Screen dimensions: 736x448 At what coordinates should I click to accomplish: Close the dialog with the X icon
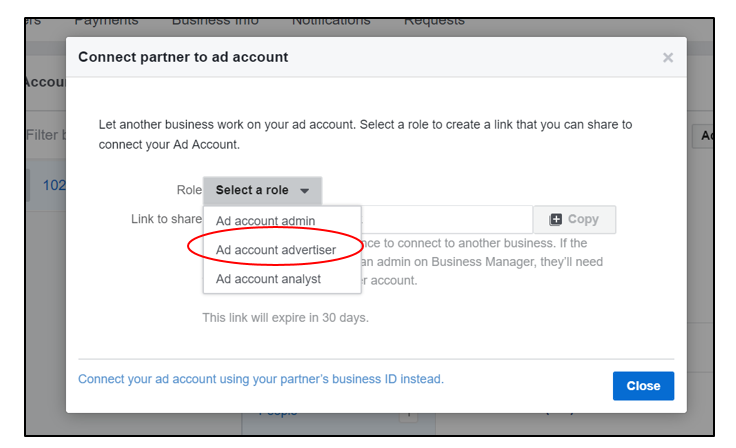tap(668, 58)
